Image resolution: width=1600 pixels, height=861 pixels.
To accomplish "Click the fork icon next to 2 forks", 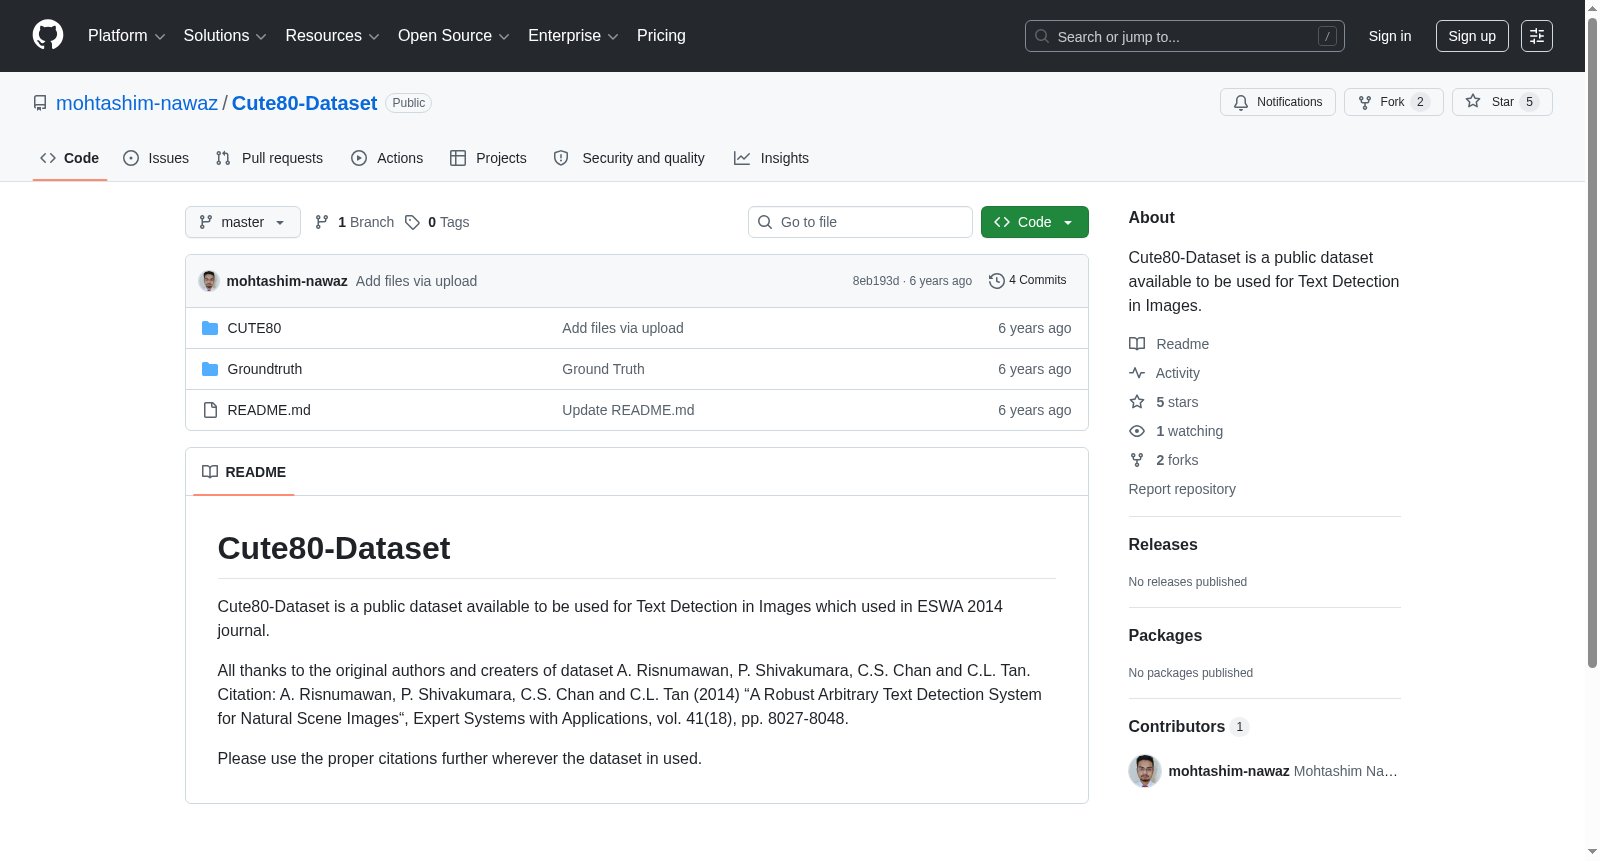I will (1137, 460).
